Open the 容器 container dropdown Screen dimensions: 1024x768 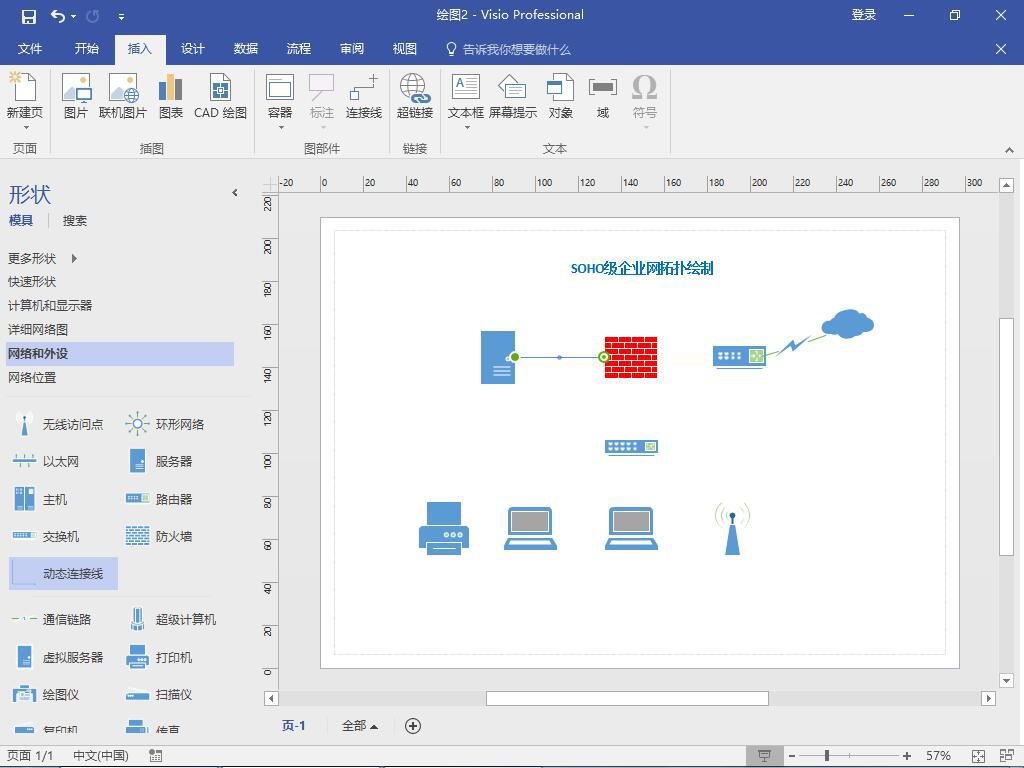coord(280,127)
